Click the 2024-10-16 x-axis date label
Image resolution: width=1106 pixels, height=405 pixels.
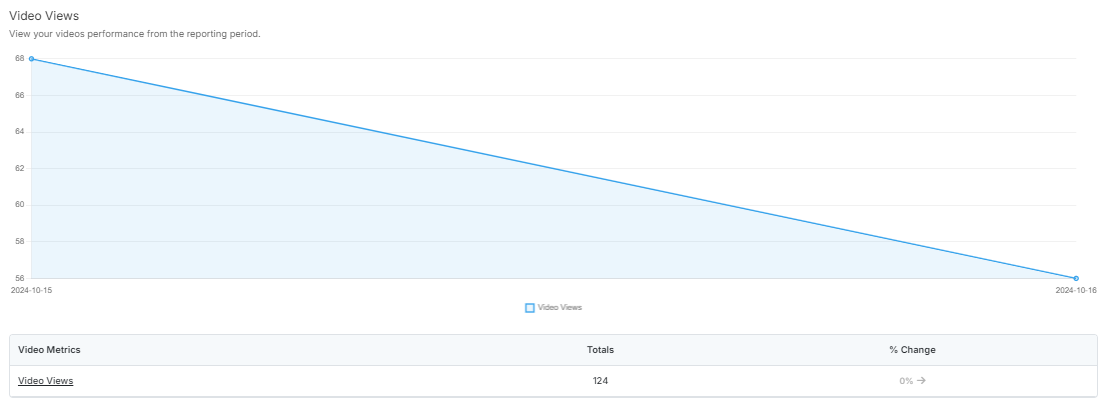click(1076, 290)
